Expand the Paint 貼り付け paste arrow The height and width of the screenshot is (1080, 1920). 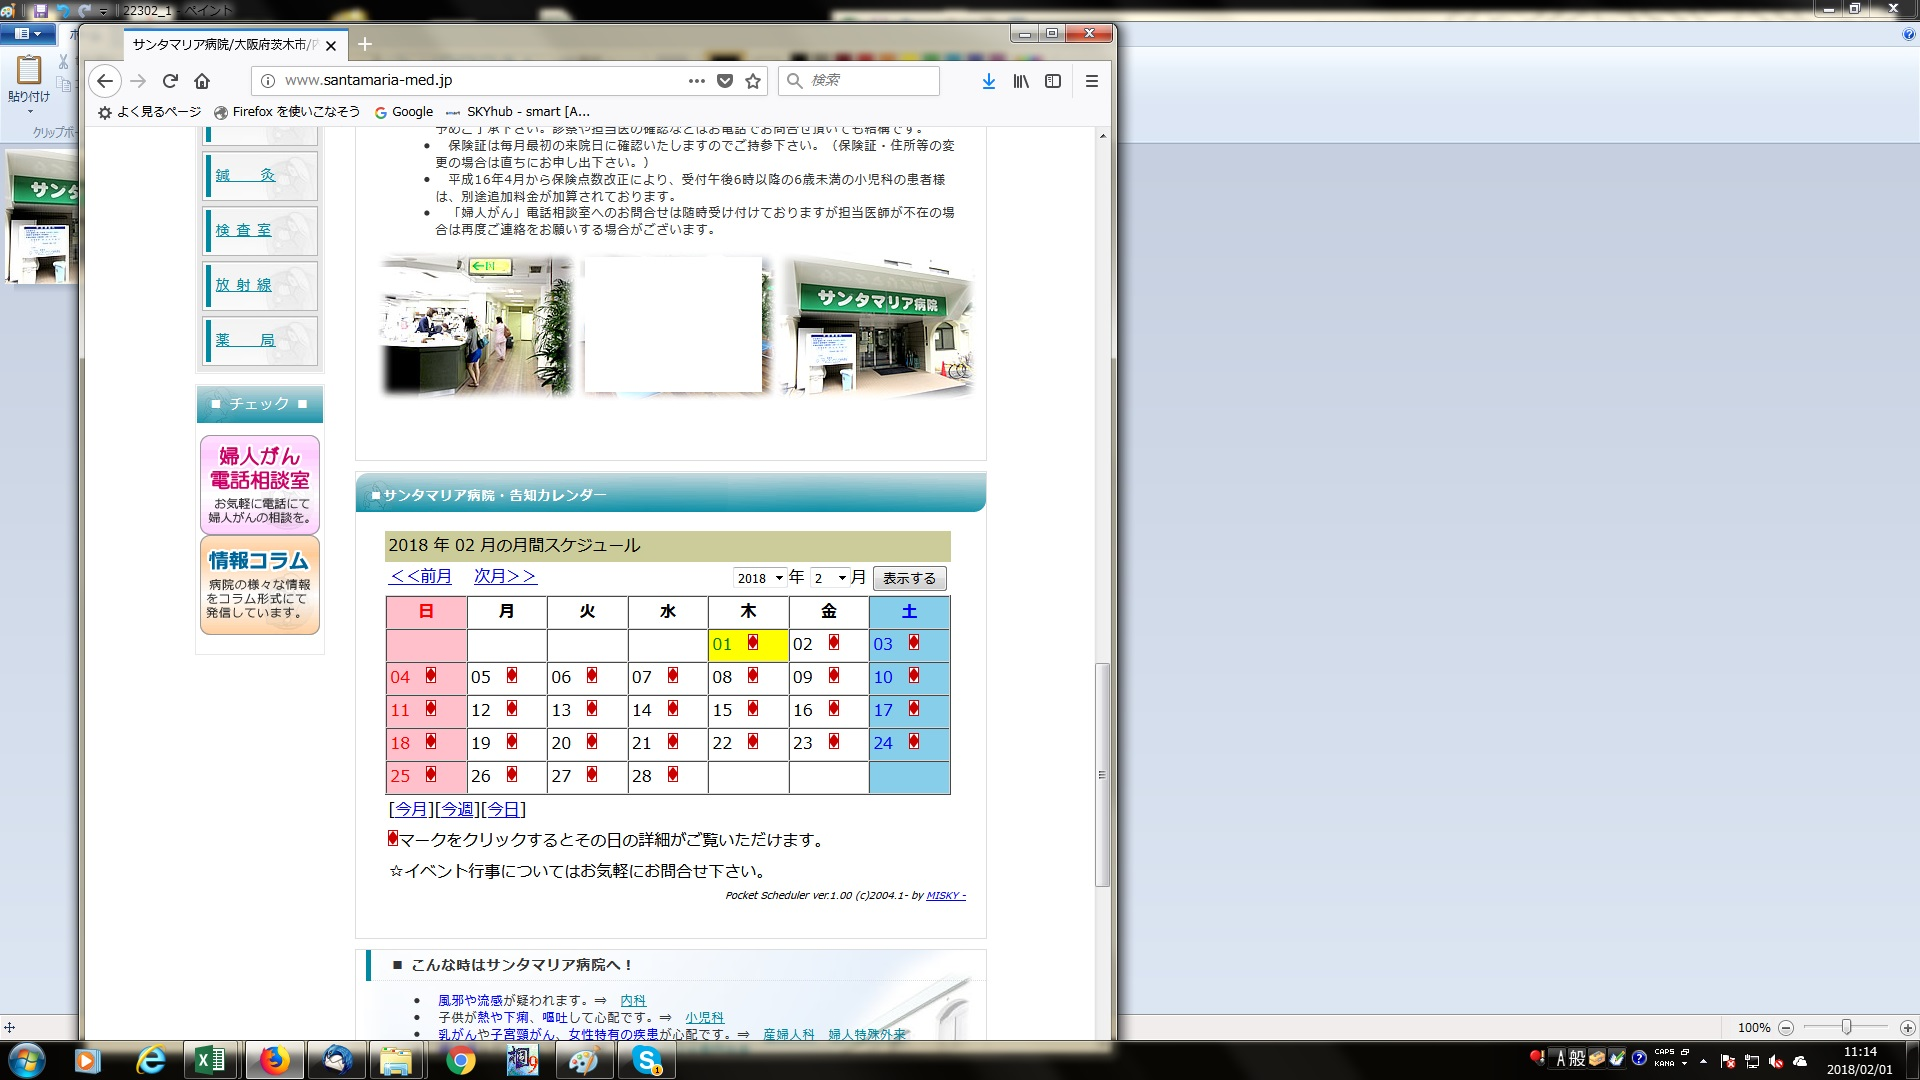point(29,111)
